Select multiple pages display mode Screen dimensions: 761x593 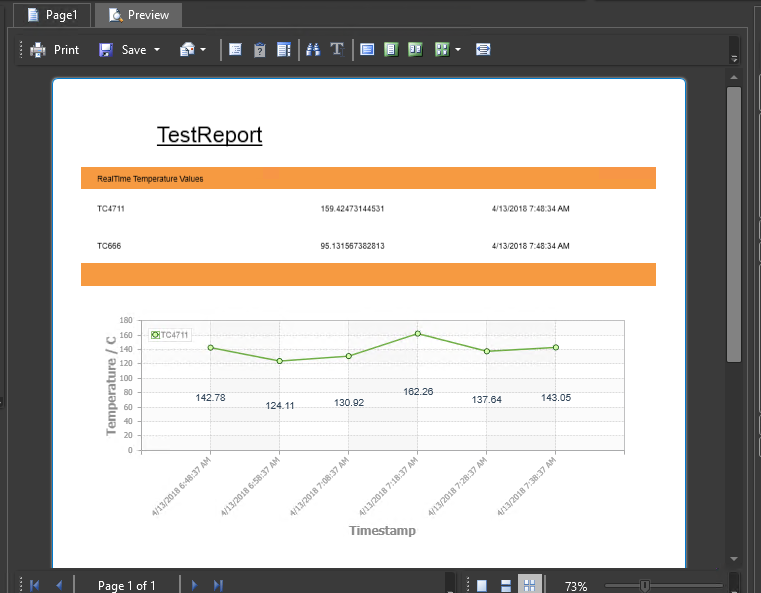529,585
